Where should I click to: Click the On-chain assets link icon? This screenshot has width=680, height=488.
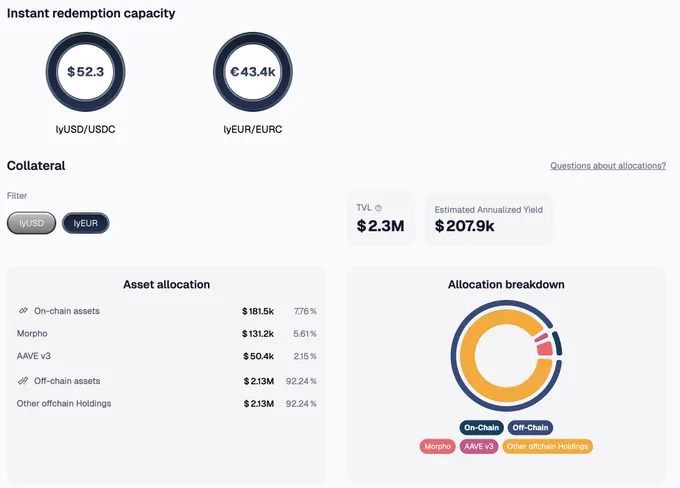tap(23, 311)
